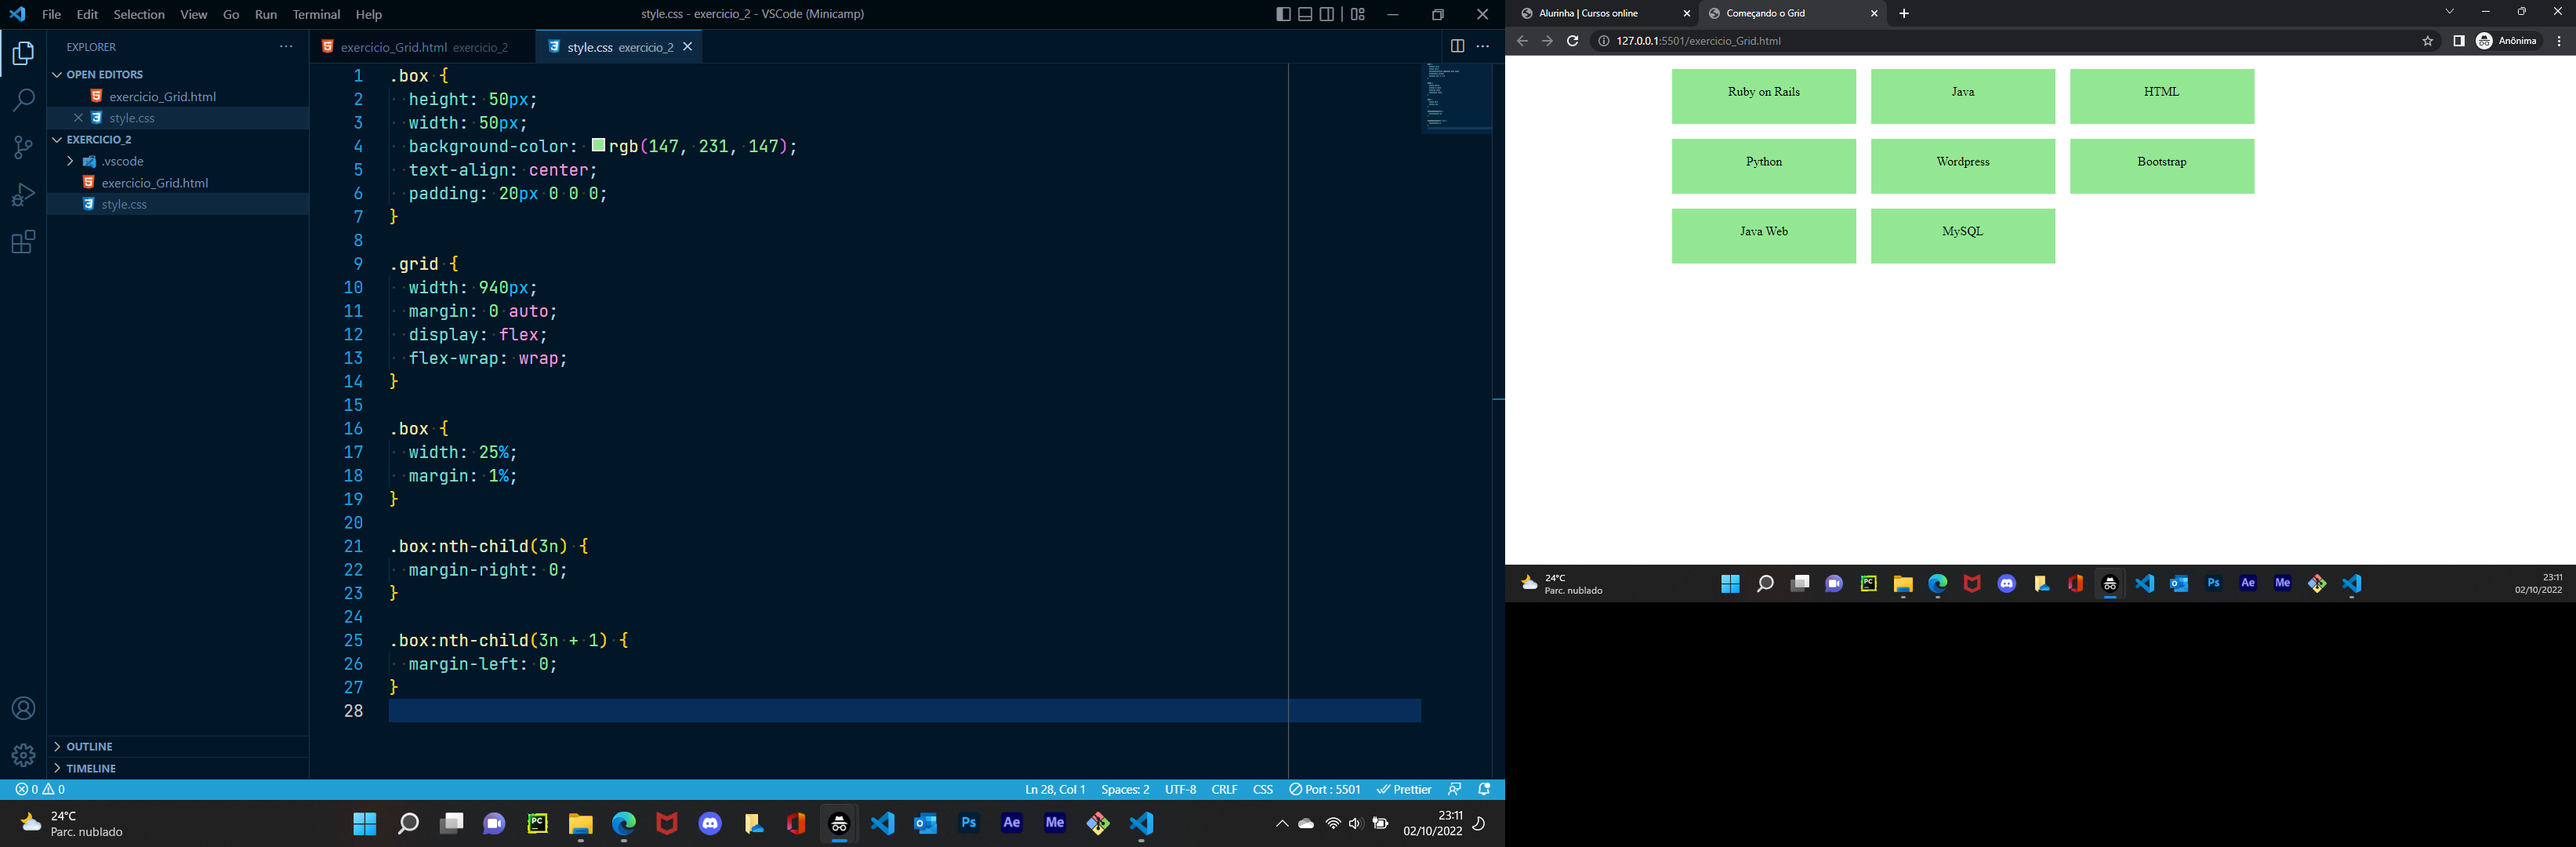This screenshot has height=847, width=2576.
Task: Show hidden system tray icons
Action: tap(1281, 824)
